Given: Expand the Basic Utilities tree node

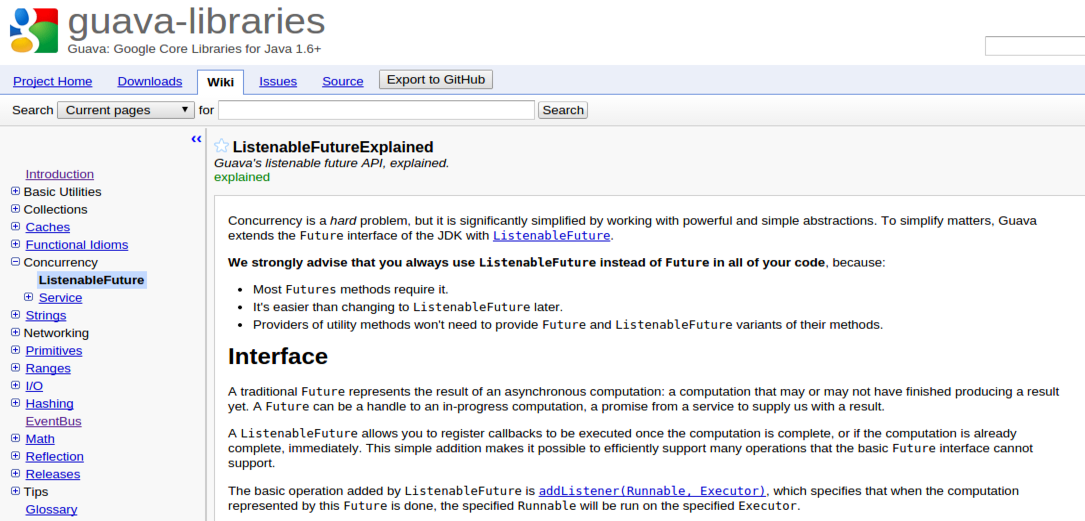Looking at the screenshot, I should click(x=15, y=191).
